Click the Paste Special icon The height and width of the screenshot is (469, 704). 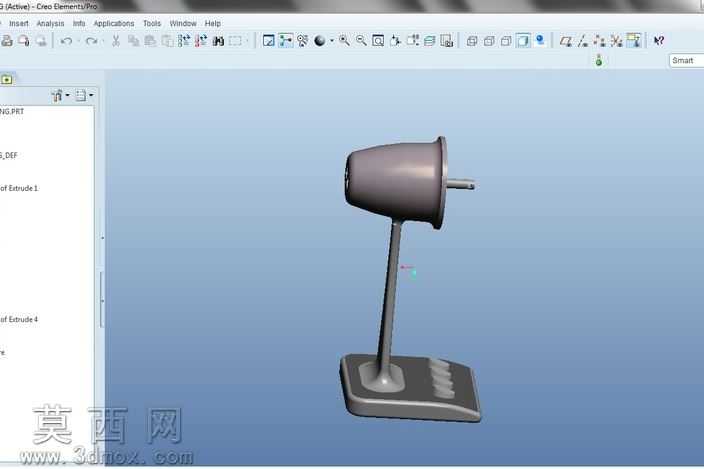coord(167,41)
